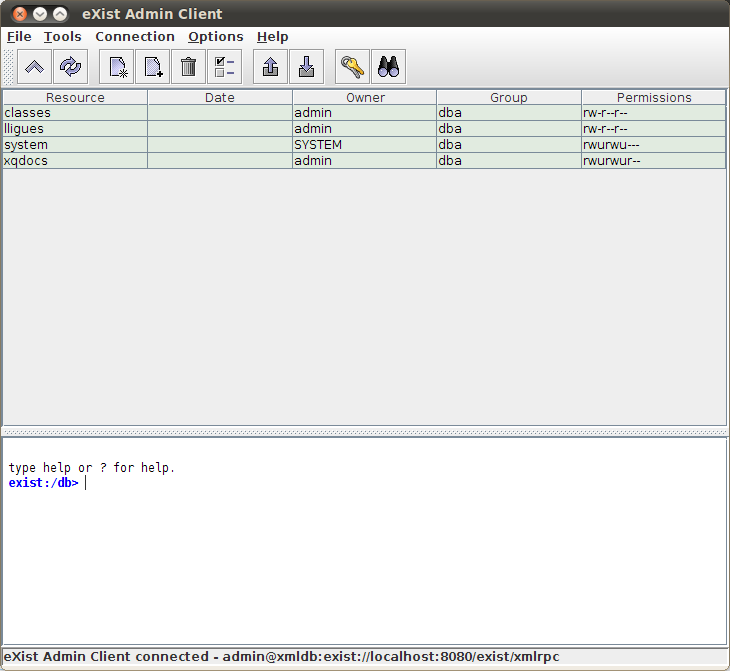The height and width of the screenshot is (671, 730).
Task: Click the Permissions column header
Action: pos(654,98)
